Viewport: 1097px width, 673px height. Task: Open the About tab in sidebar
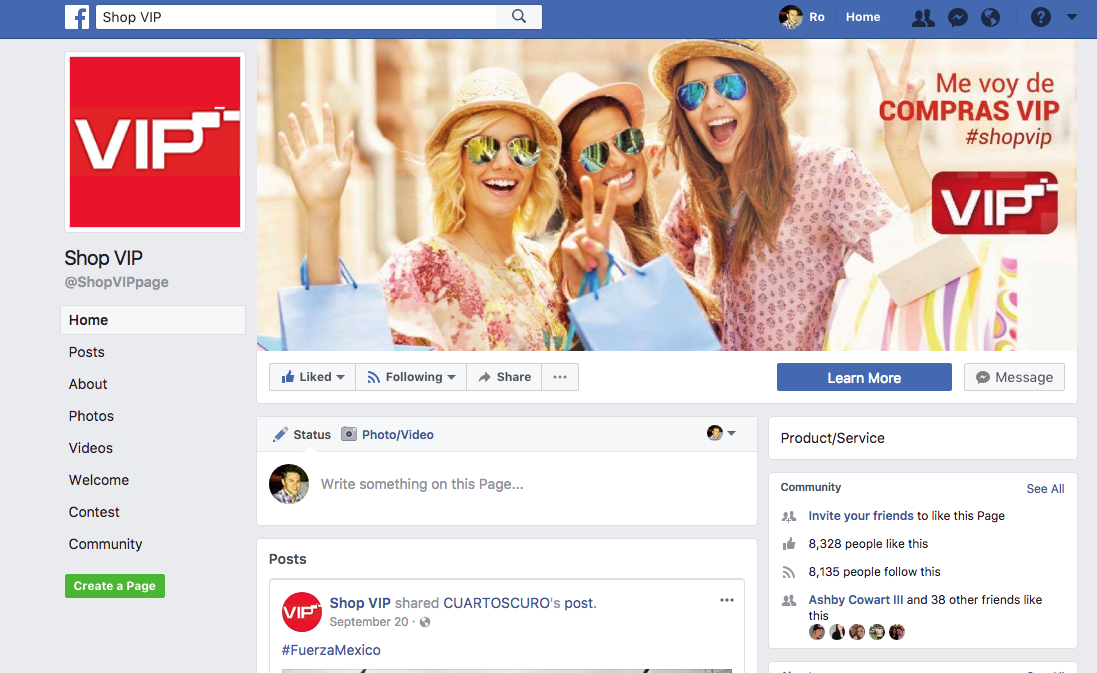click(x=87, y=384)
